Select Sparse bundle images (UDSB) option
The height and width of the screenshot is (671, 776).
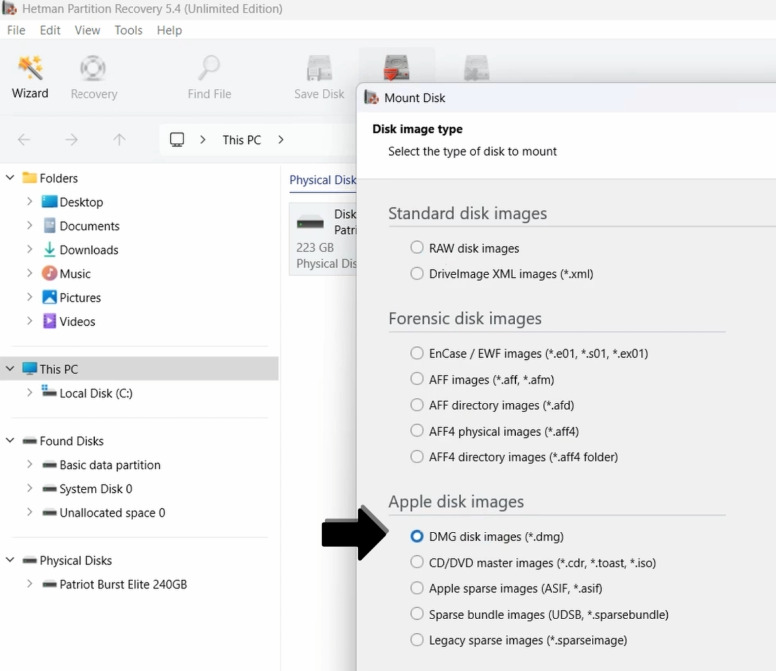(x=417, y=614)
